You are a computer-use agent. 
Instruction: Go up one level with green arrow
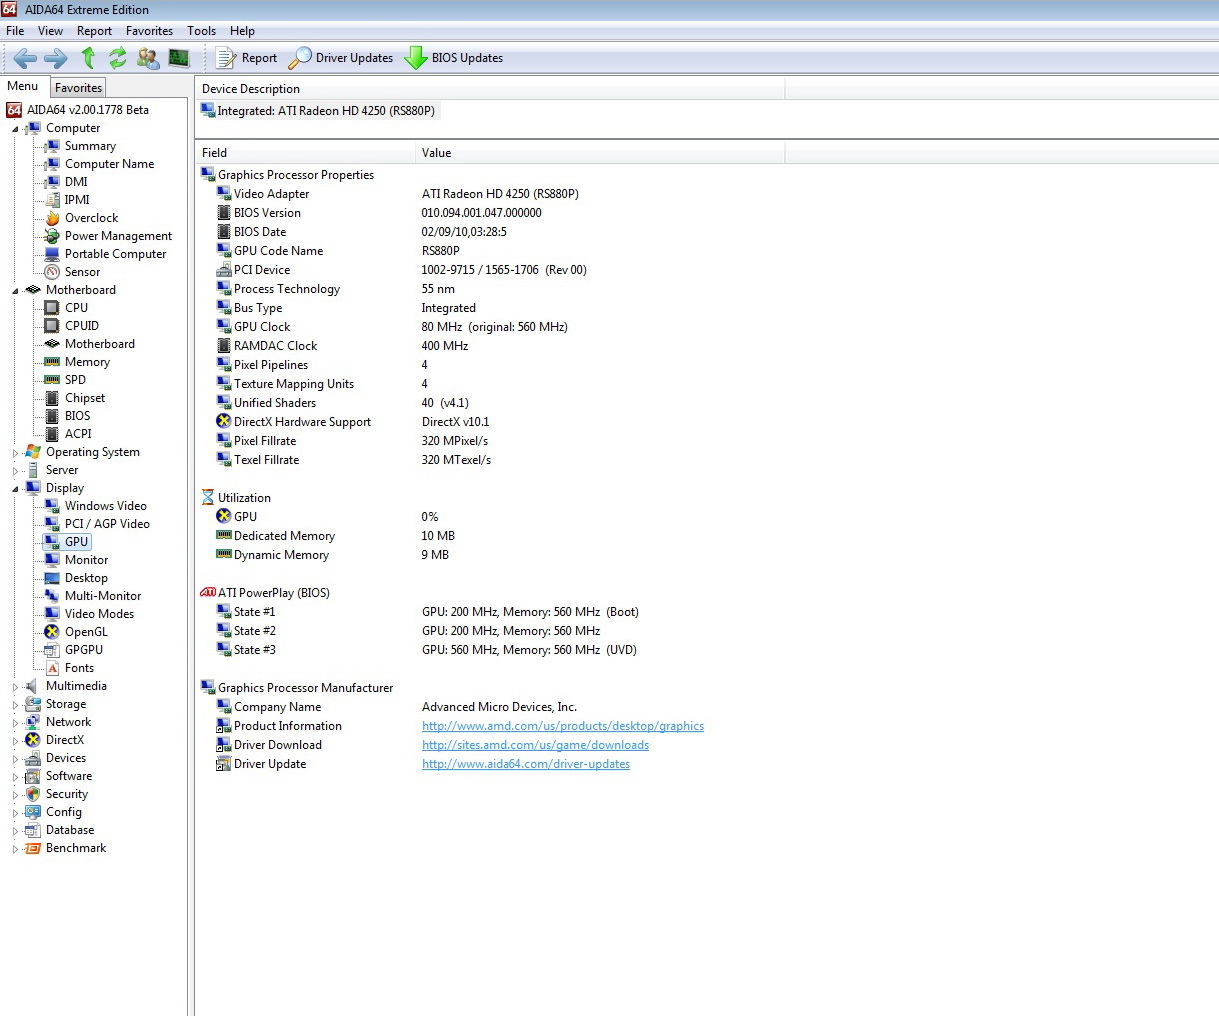(88, 58)
